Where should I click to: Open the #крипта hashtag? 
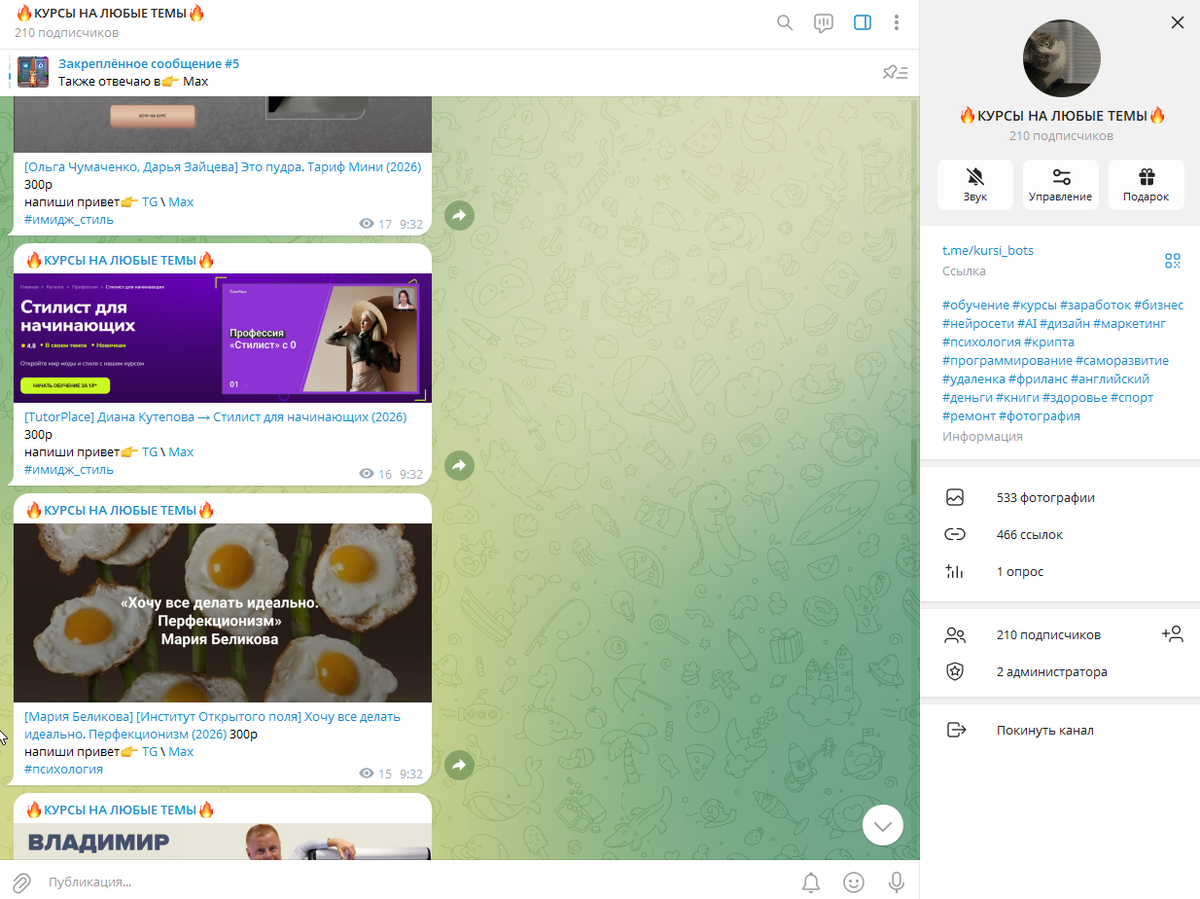[x=1050, y=342]
